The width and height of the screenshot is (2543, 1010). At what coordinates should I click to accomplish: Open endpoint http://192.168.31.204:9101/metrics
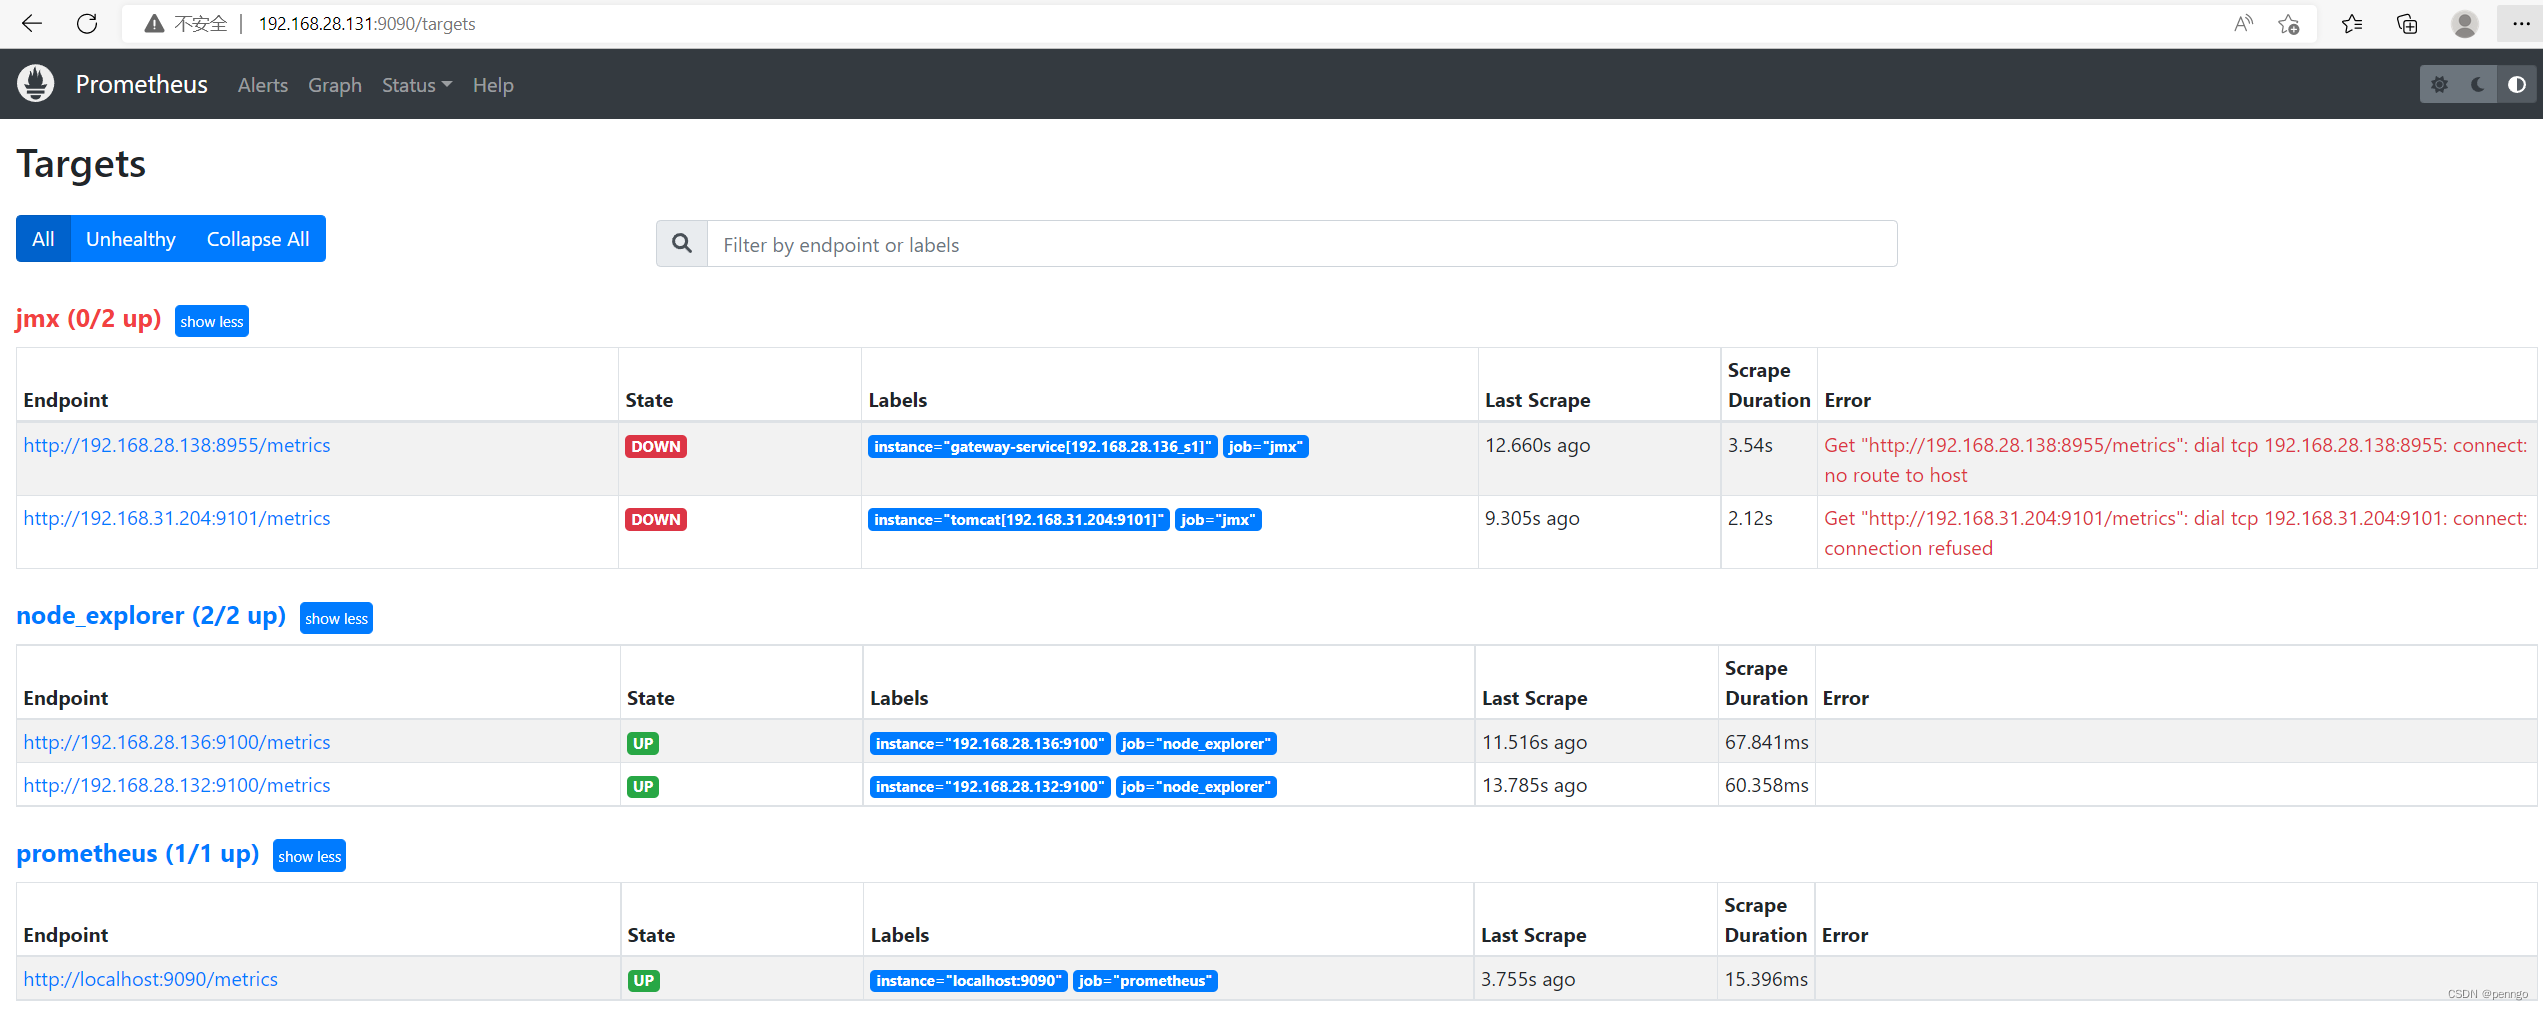click(177, 519)
